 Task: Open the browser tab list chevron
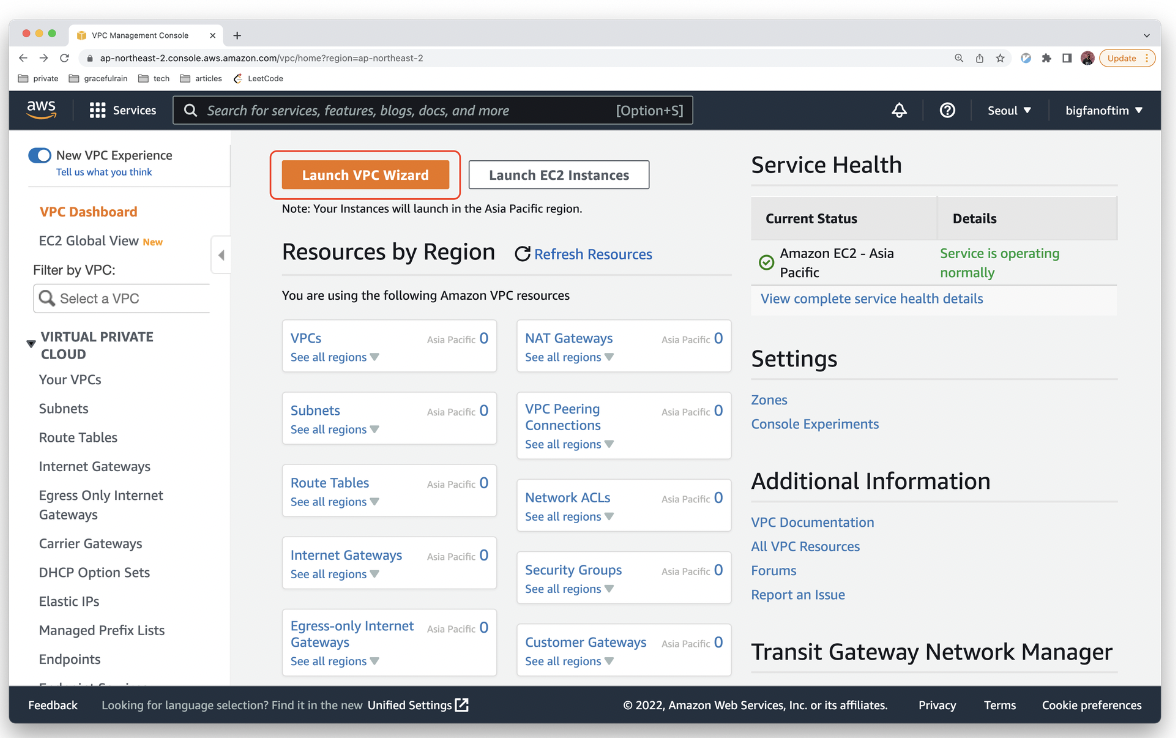(x=1146, y=35)
